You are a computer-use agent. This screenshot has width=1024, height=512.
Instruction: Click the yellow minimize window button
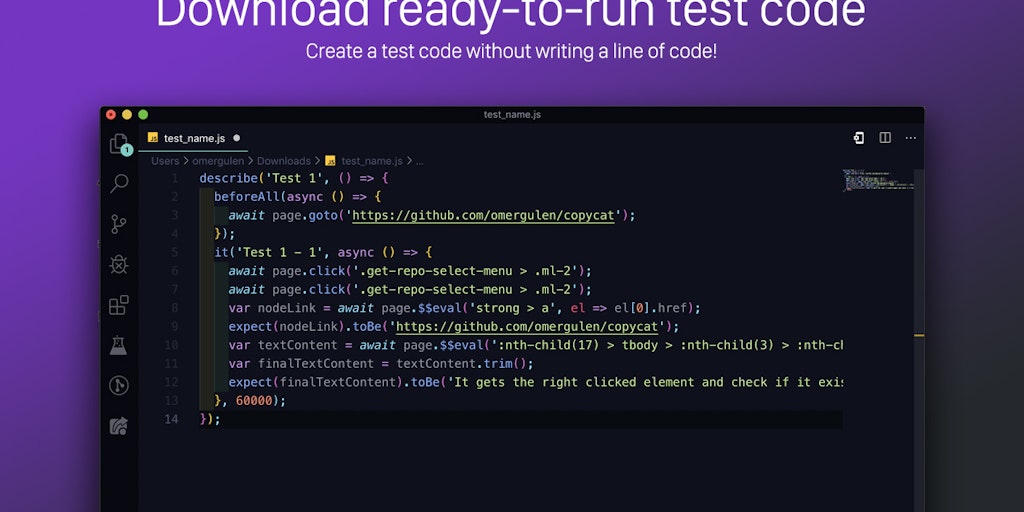point(127,115)
